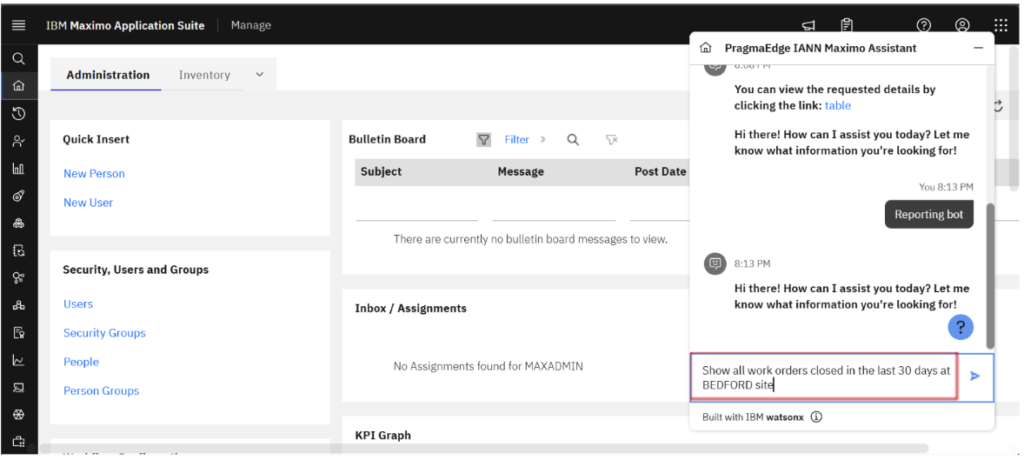This screenshot has width=1024, height=460.
Task: Click the page horizontal scrollbar
Action: [483, 448]
